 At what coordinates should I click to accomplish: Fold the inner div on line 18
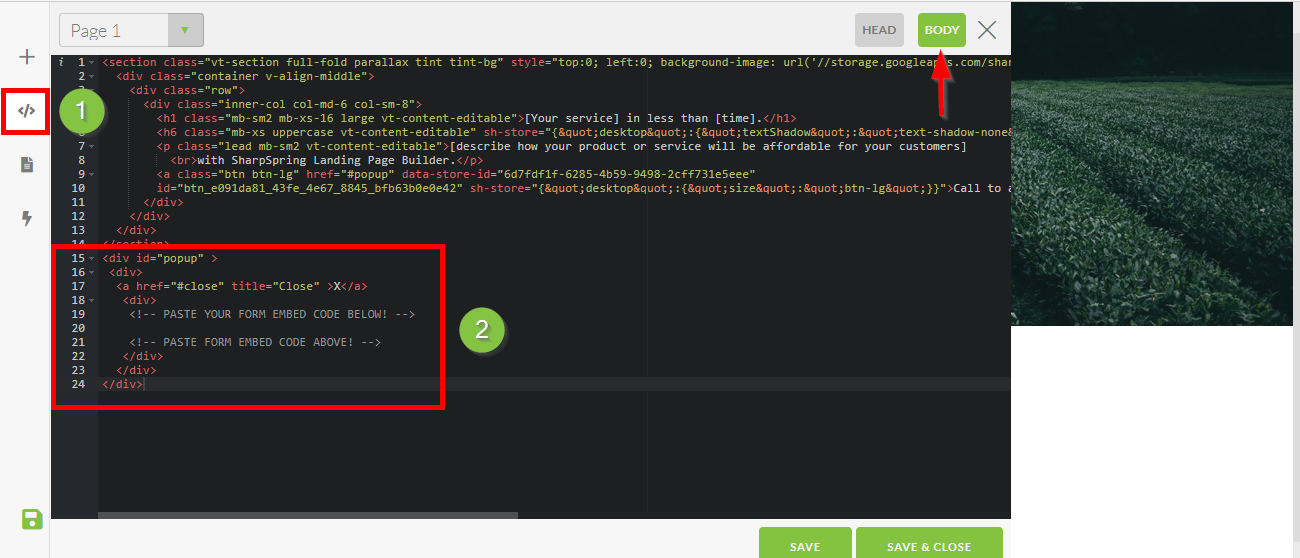(x=92, y=300)
